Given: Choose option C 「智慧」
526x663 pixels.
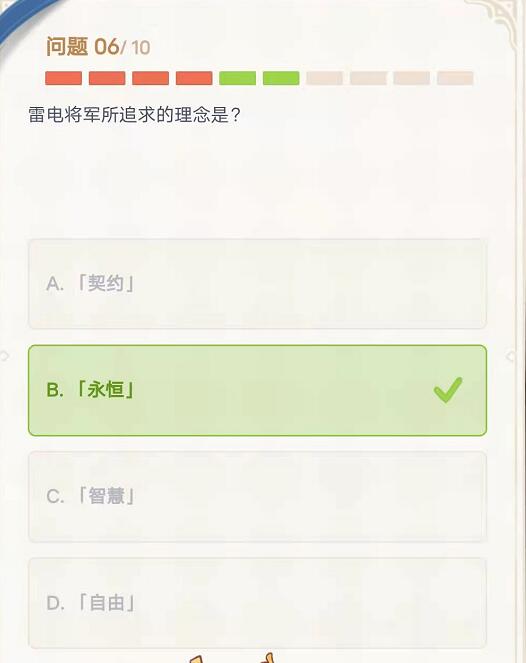Looking at the screenshot, I should [257, 496].
